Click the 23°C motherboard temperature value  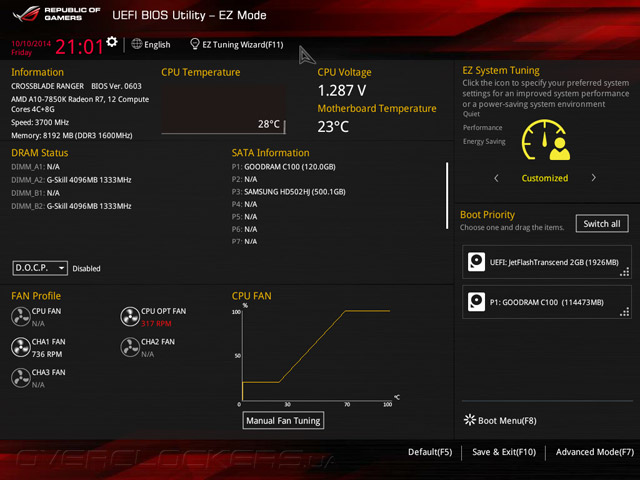333,127
